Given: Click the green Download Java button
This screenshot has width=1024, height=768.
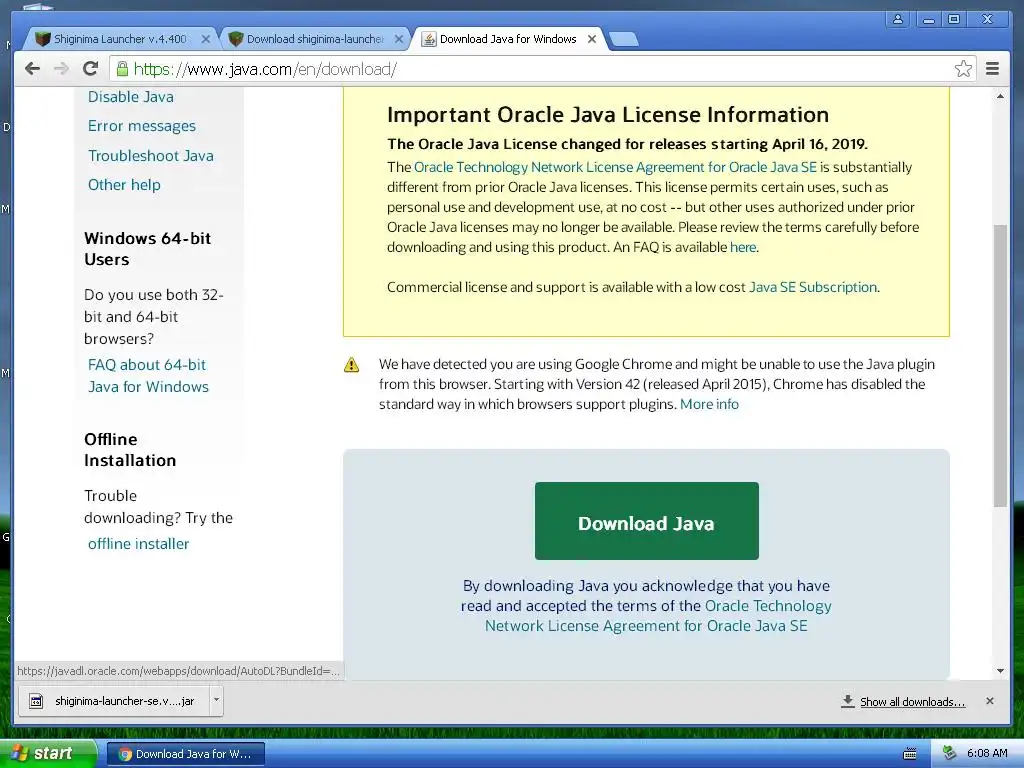Looking at the screenshot, I should click(647, 520).
